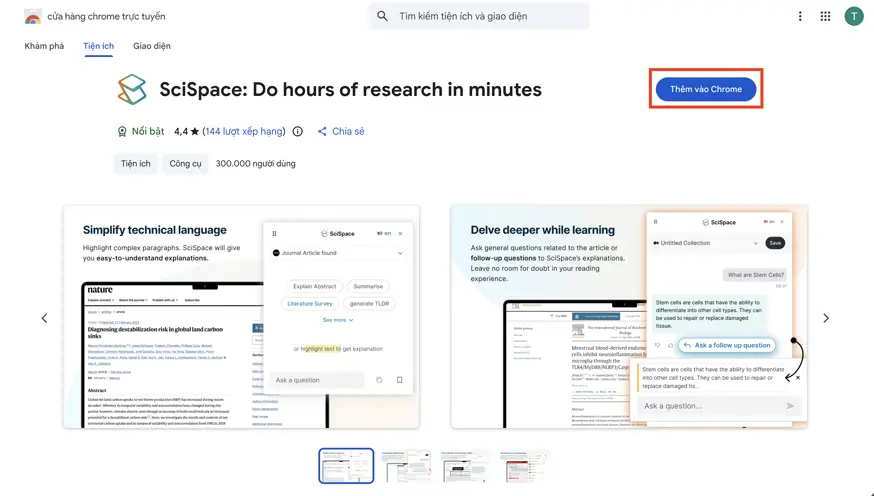The width and height of the screenshot is (874, 496).
Task: Click the SciSpace extension logo
Action: point(132,90)
